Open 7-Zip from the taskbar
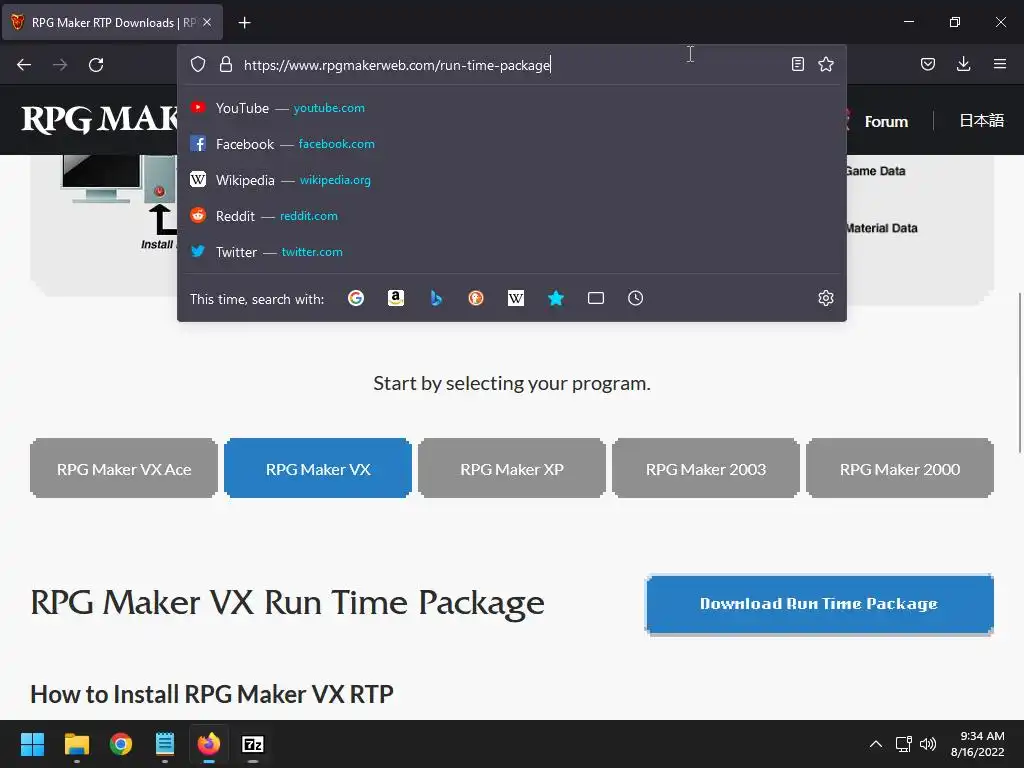1024x768 pixels. click(x=253, y=744)
